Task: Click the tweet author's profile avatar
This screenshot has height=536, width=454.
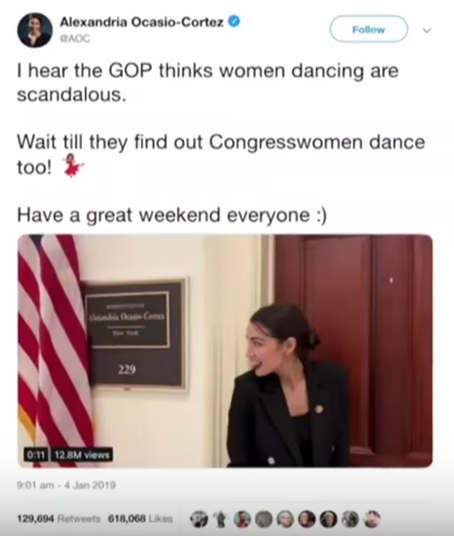Action: coord(35,30)
